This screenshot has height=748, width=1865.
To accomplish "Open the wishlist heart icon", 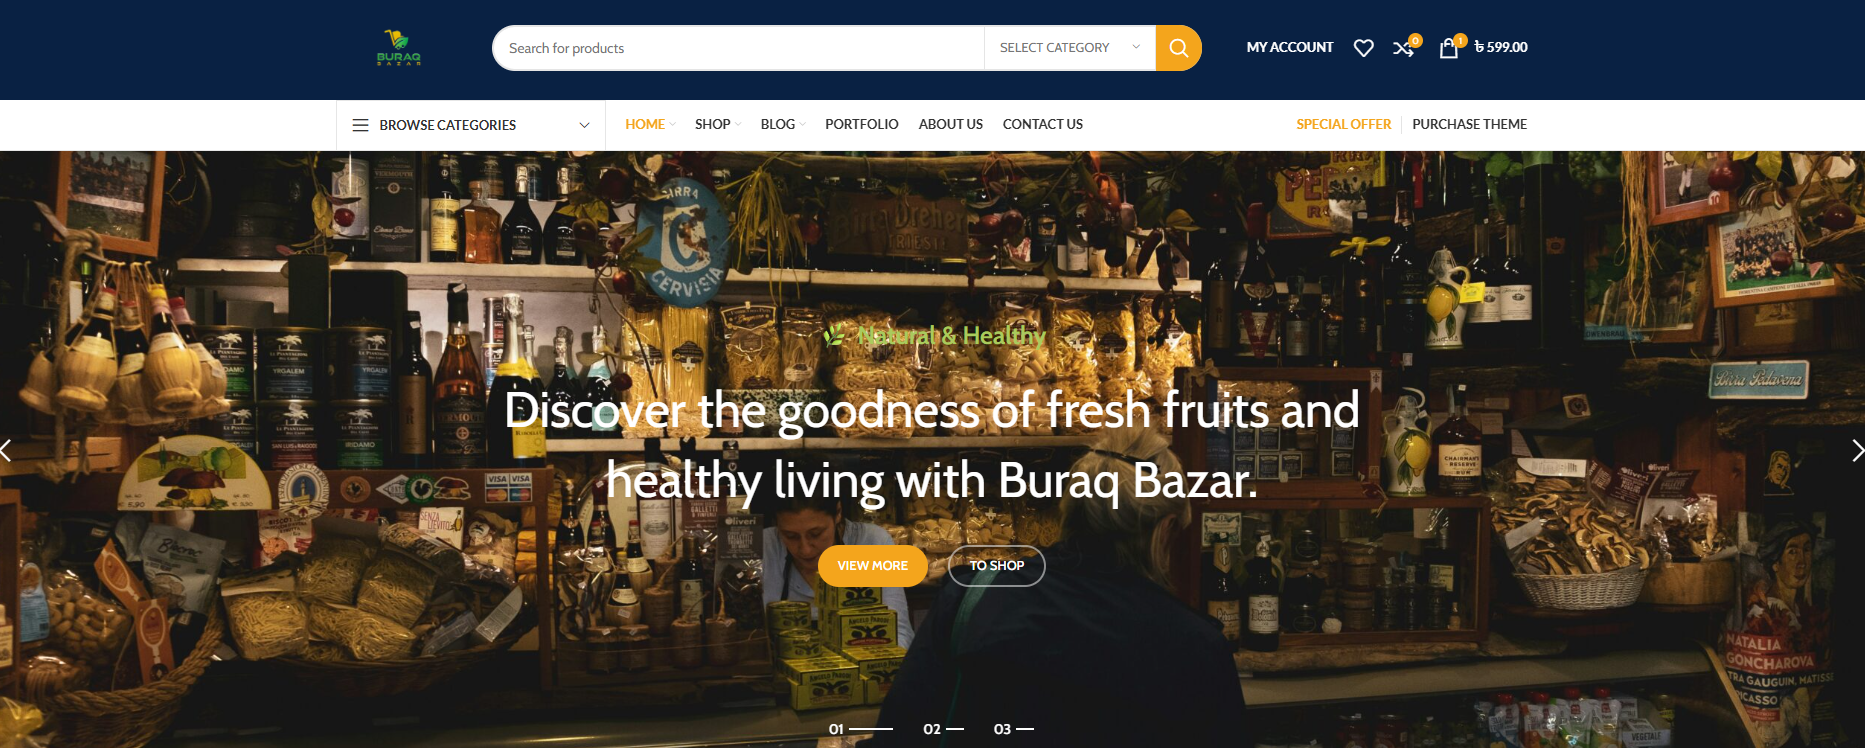I will pos(1363,48).
